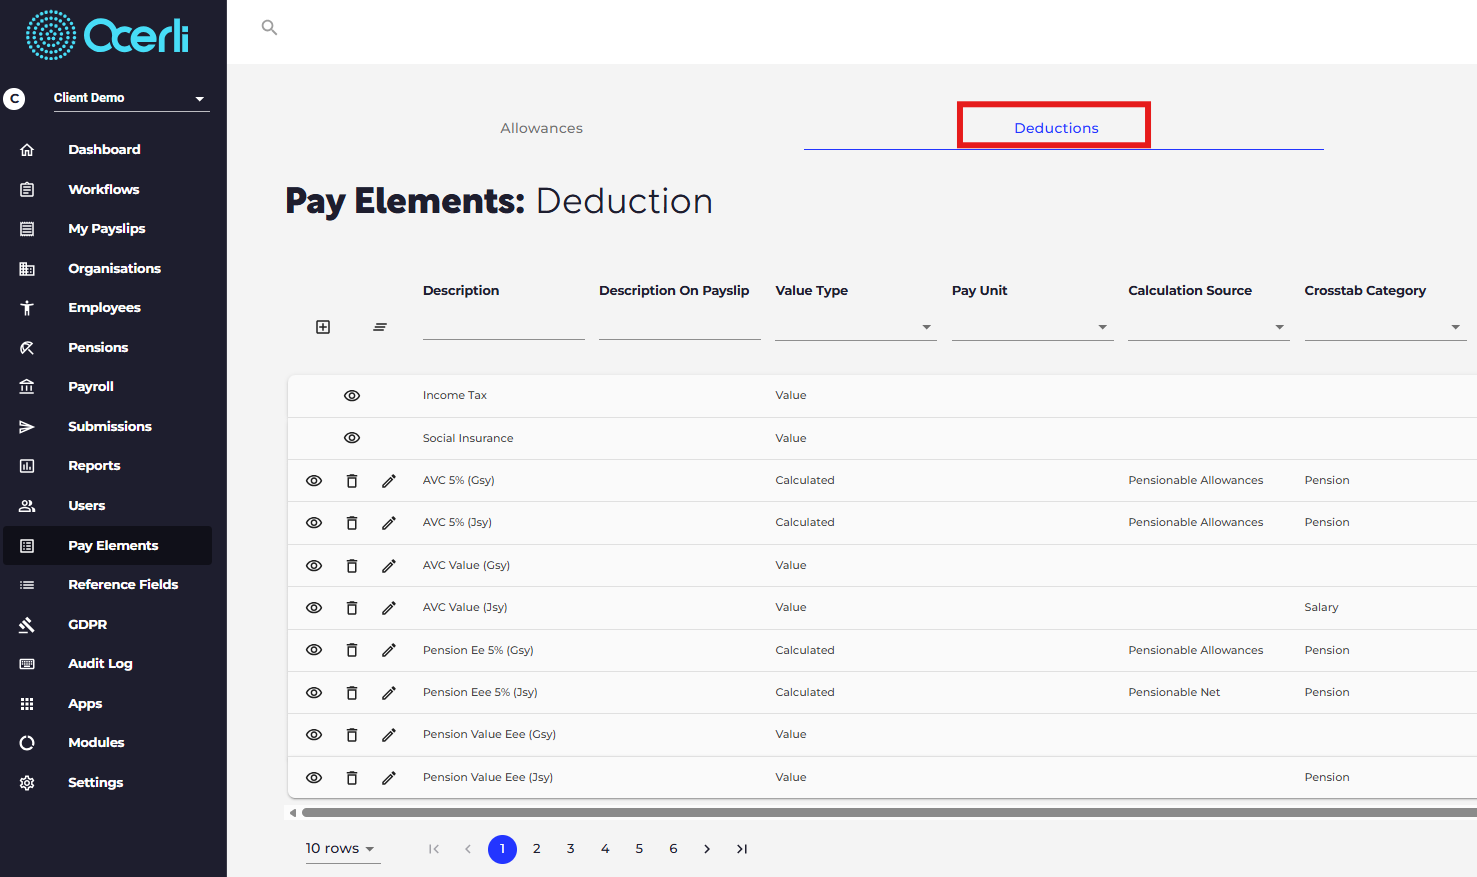Delete the AVC 5% (Gsy) deduction
This screenshot has height=877, width=1477.
[x=352, y=481]
